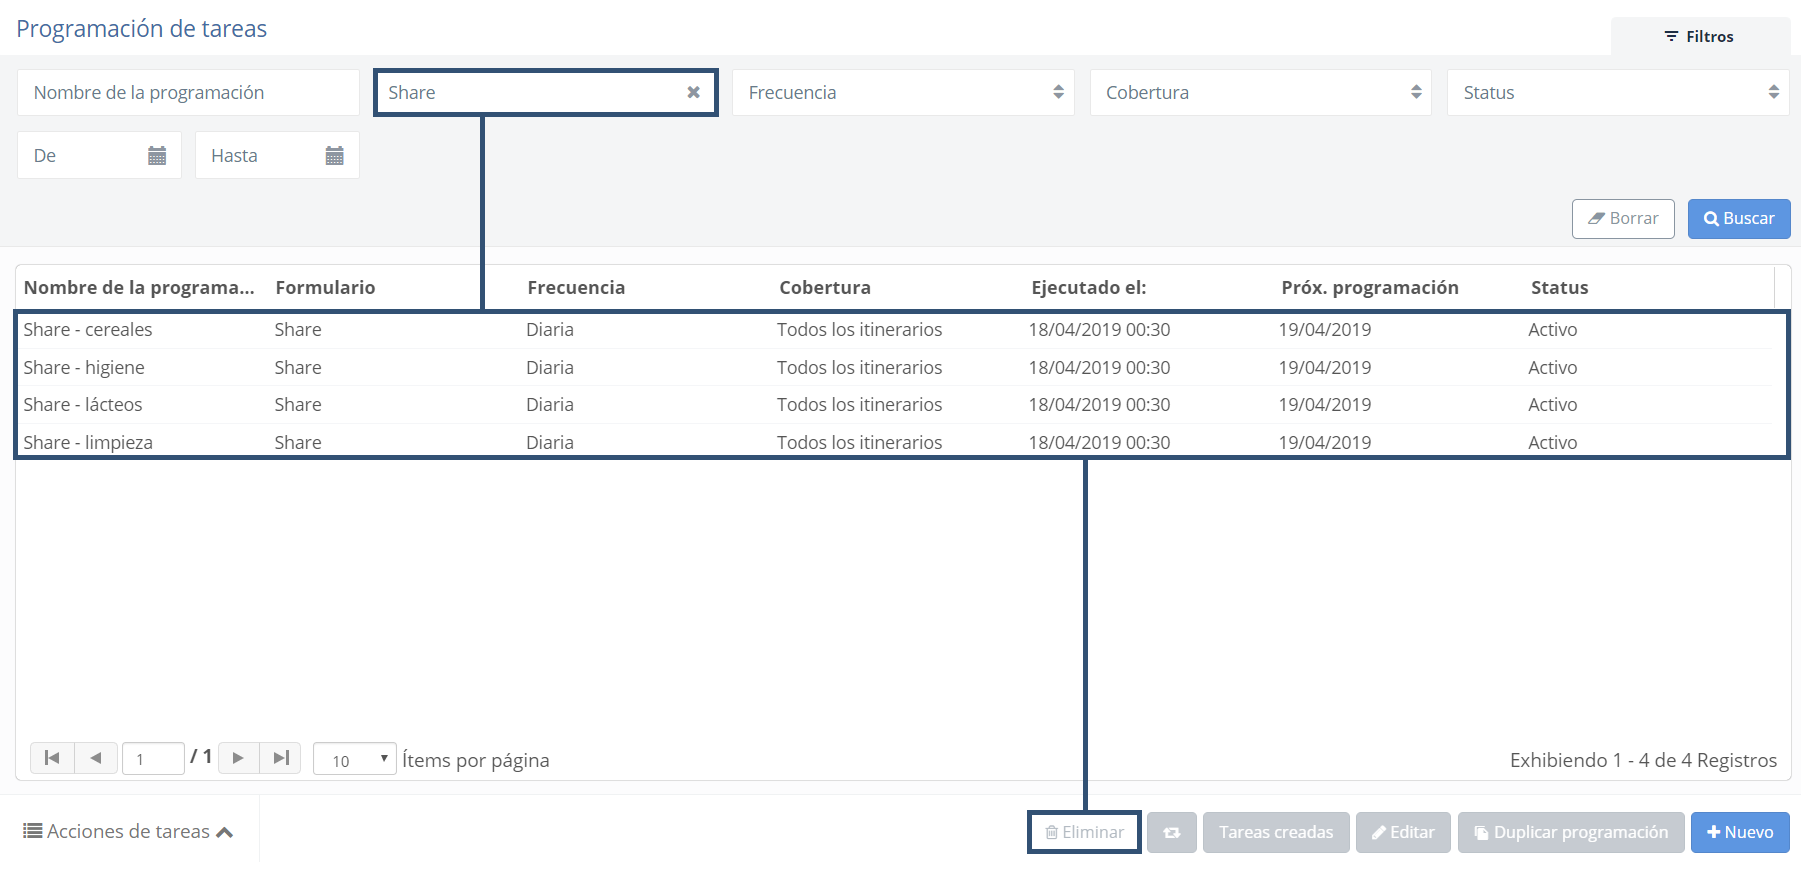The image size is (1801, 870).
Task: Collapse the Acciones de tareas menu
Action: [x=128, y=831]
